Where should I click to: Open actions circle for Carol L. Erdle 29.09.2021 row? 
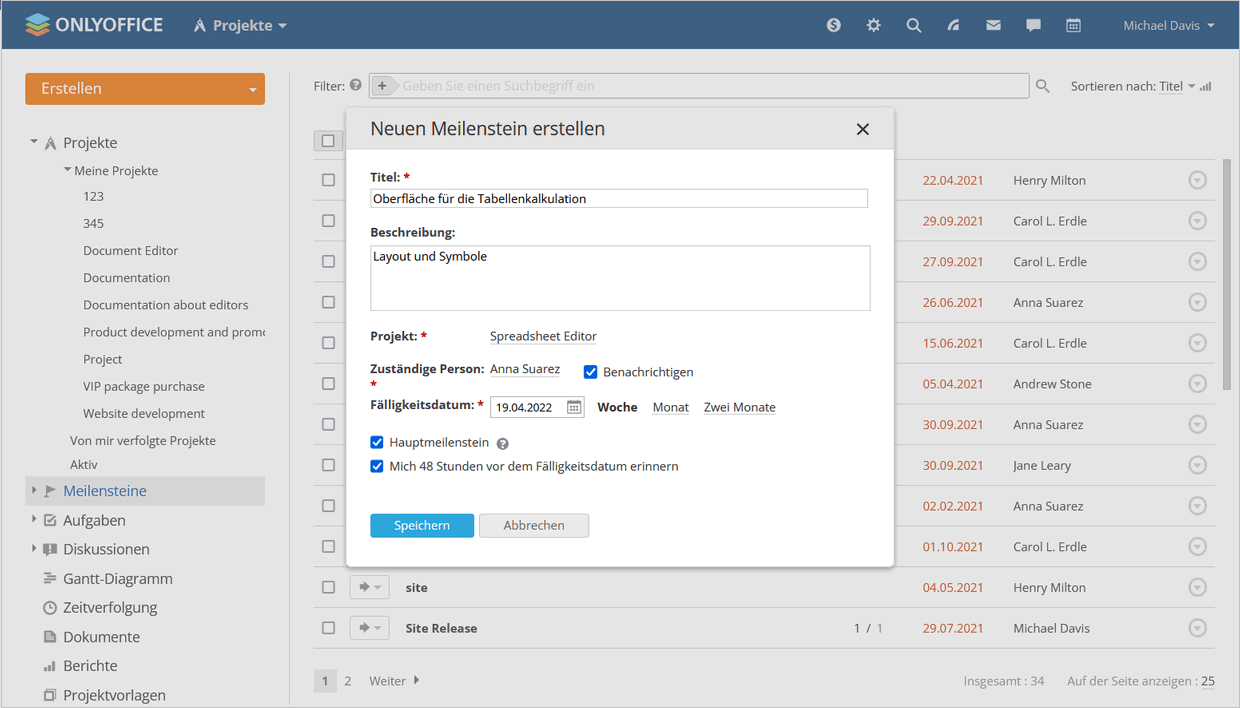click(x=1197, y=221)
